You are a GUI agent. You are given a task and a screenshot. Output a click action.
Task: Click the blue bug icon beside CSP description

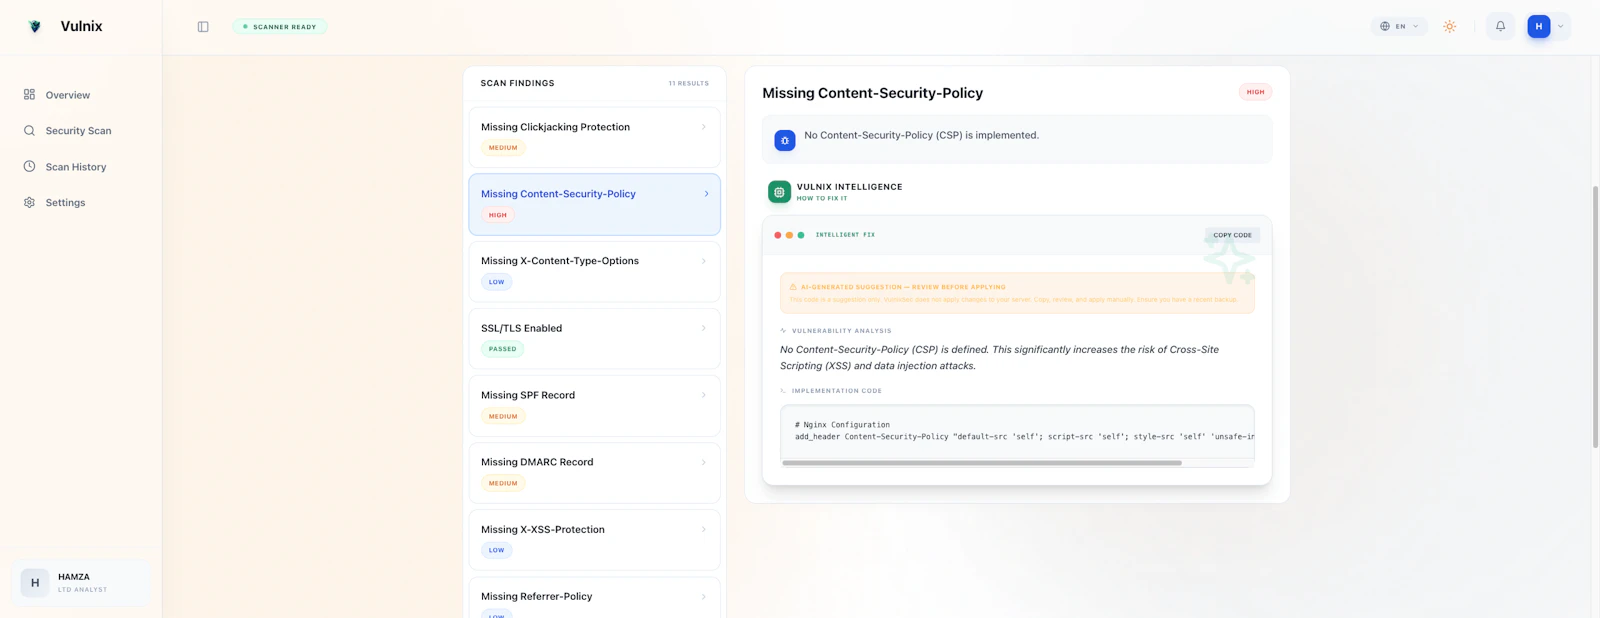pos(785,141)
